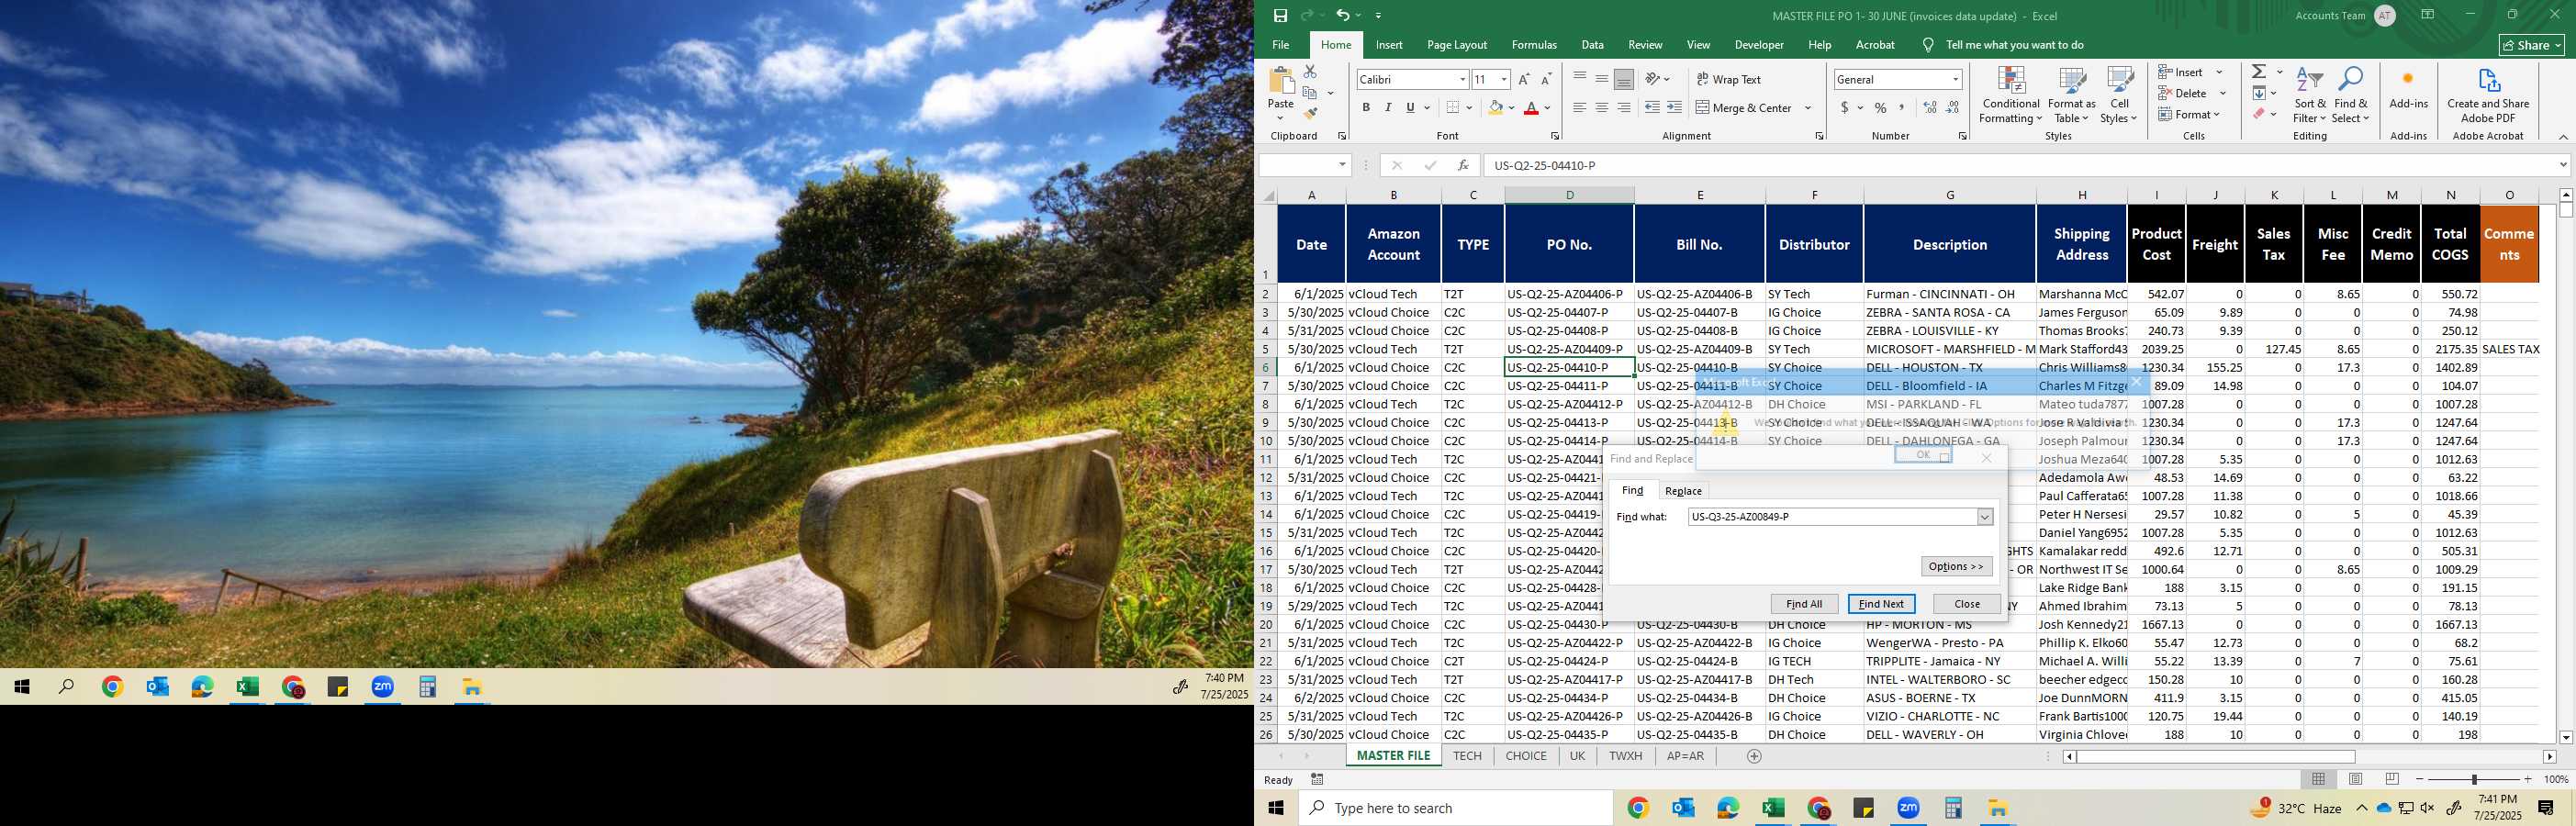Toggle Center horizontal alignment
This screenshot has width=2576, height=826.
click(x=1602, y=108)
